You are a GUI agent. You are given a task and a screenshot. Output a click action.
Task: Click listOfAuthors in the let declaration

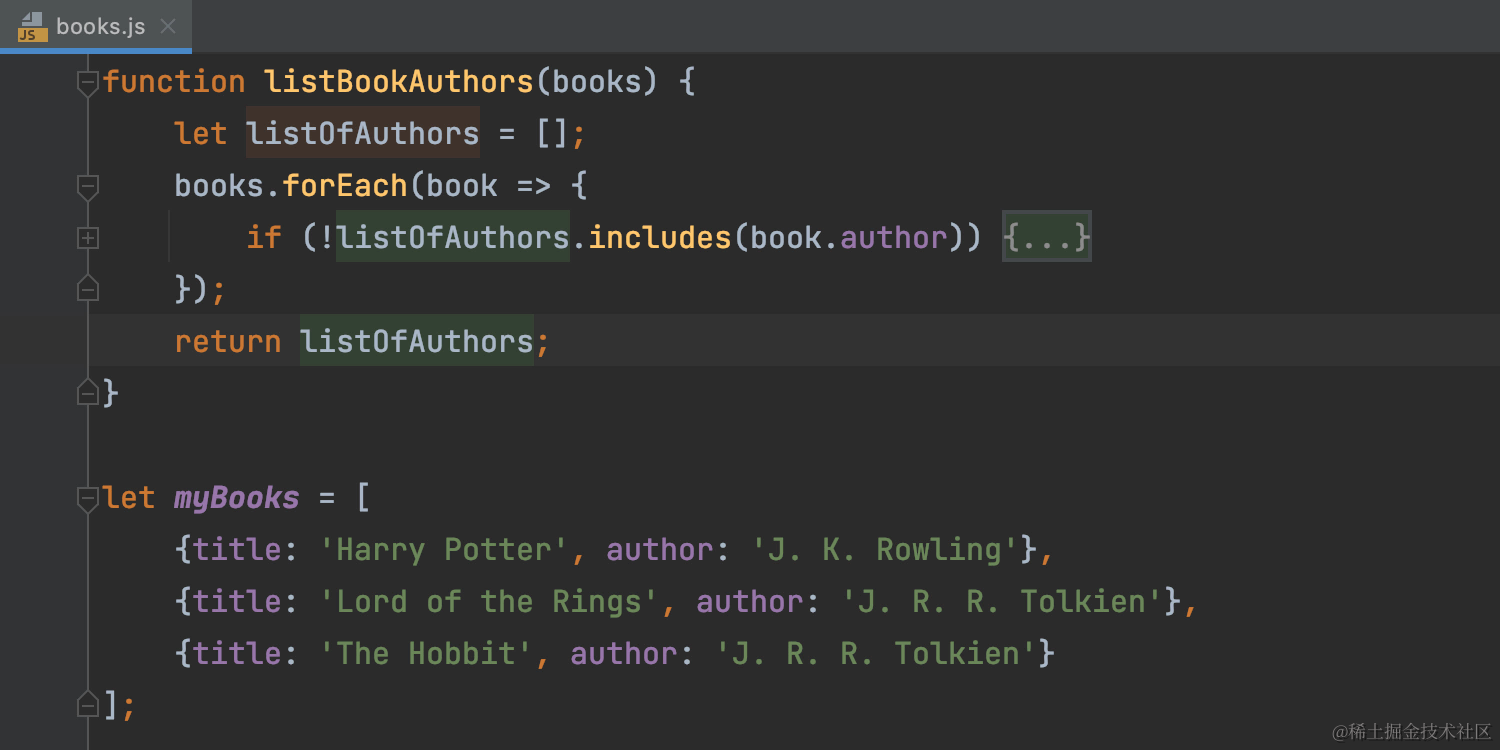coord(363,133)
